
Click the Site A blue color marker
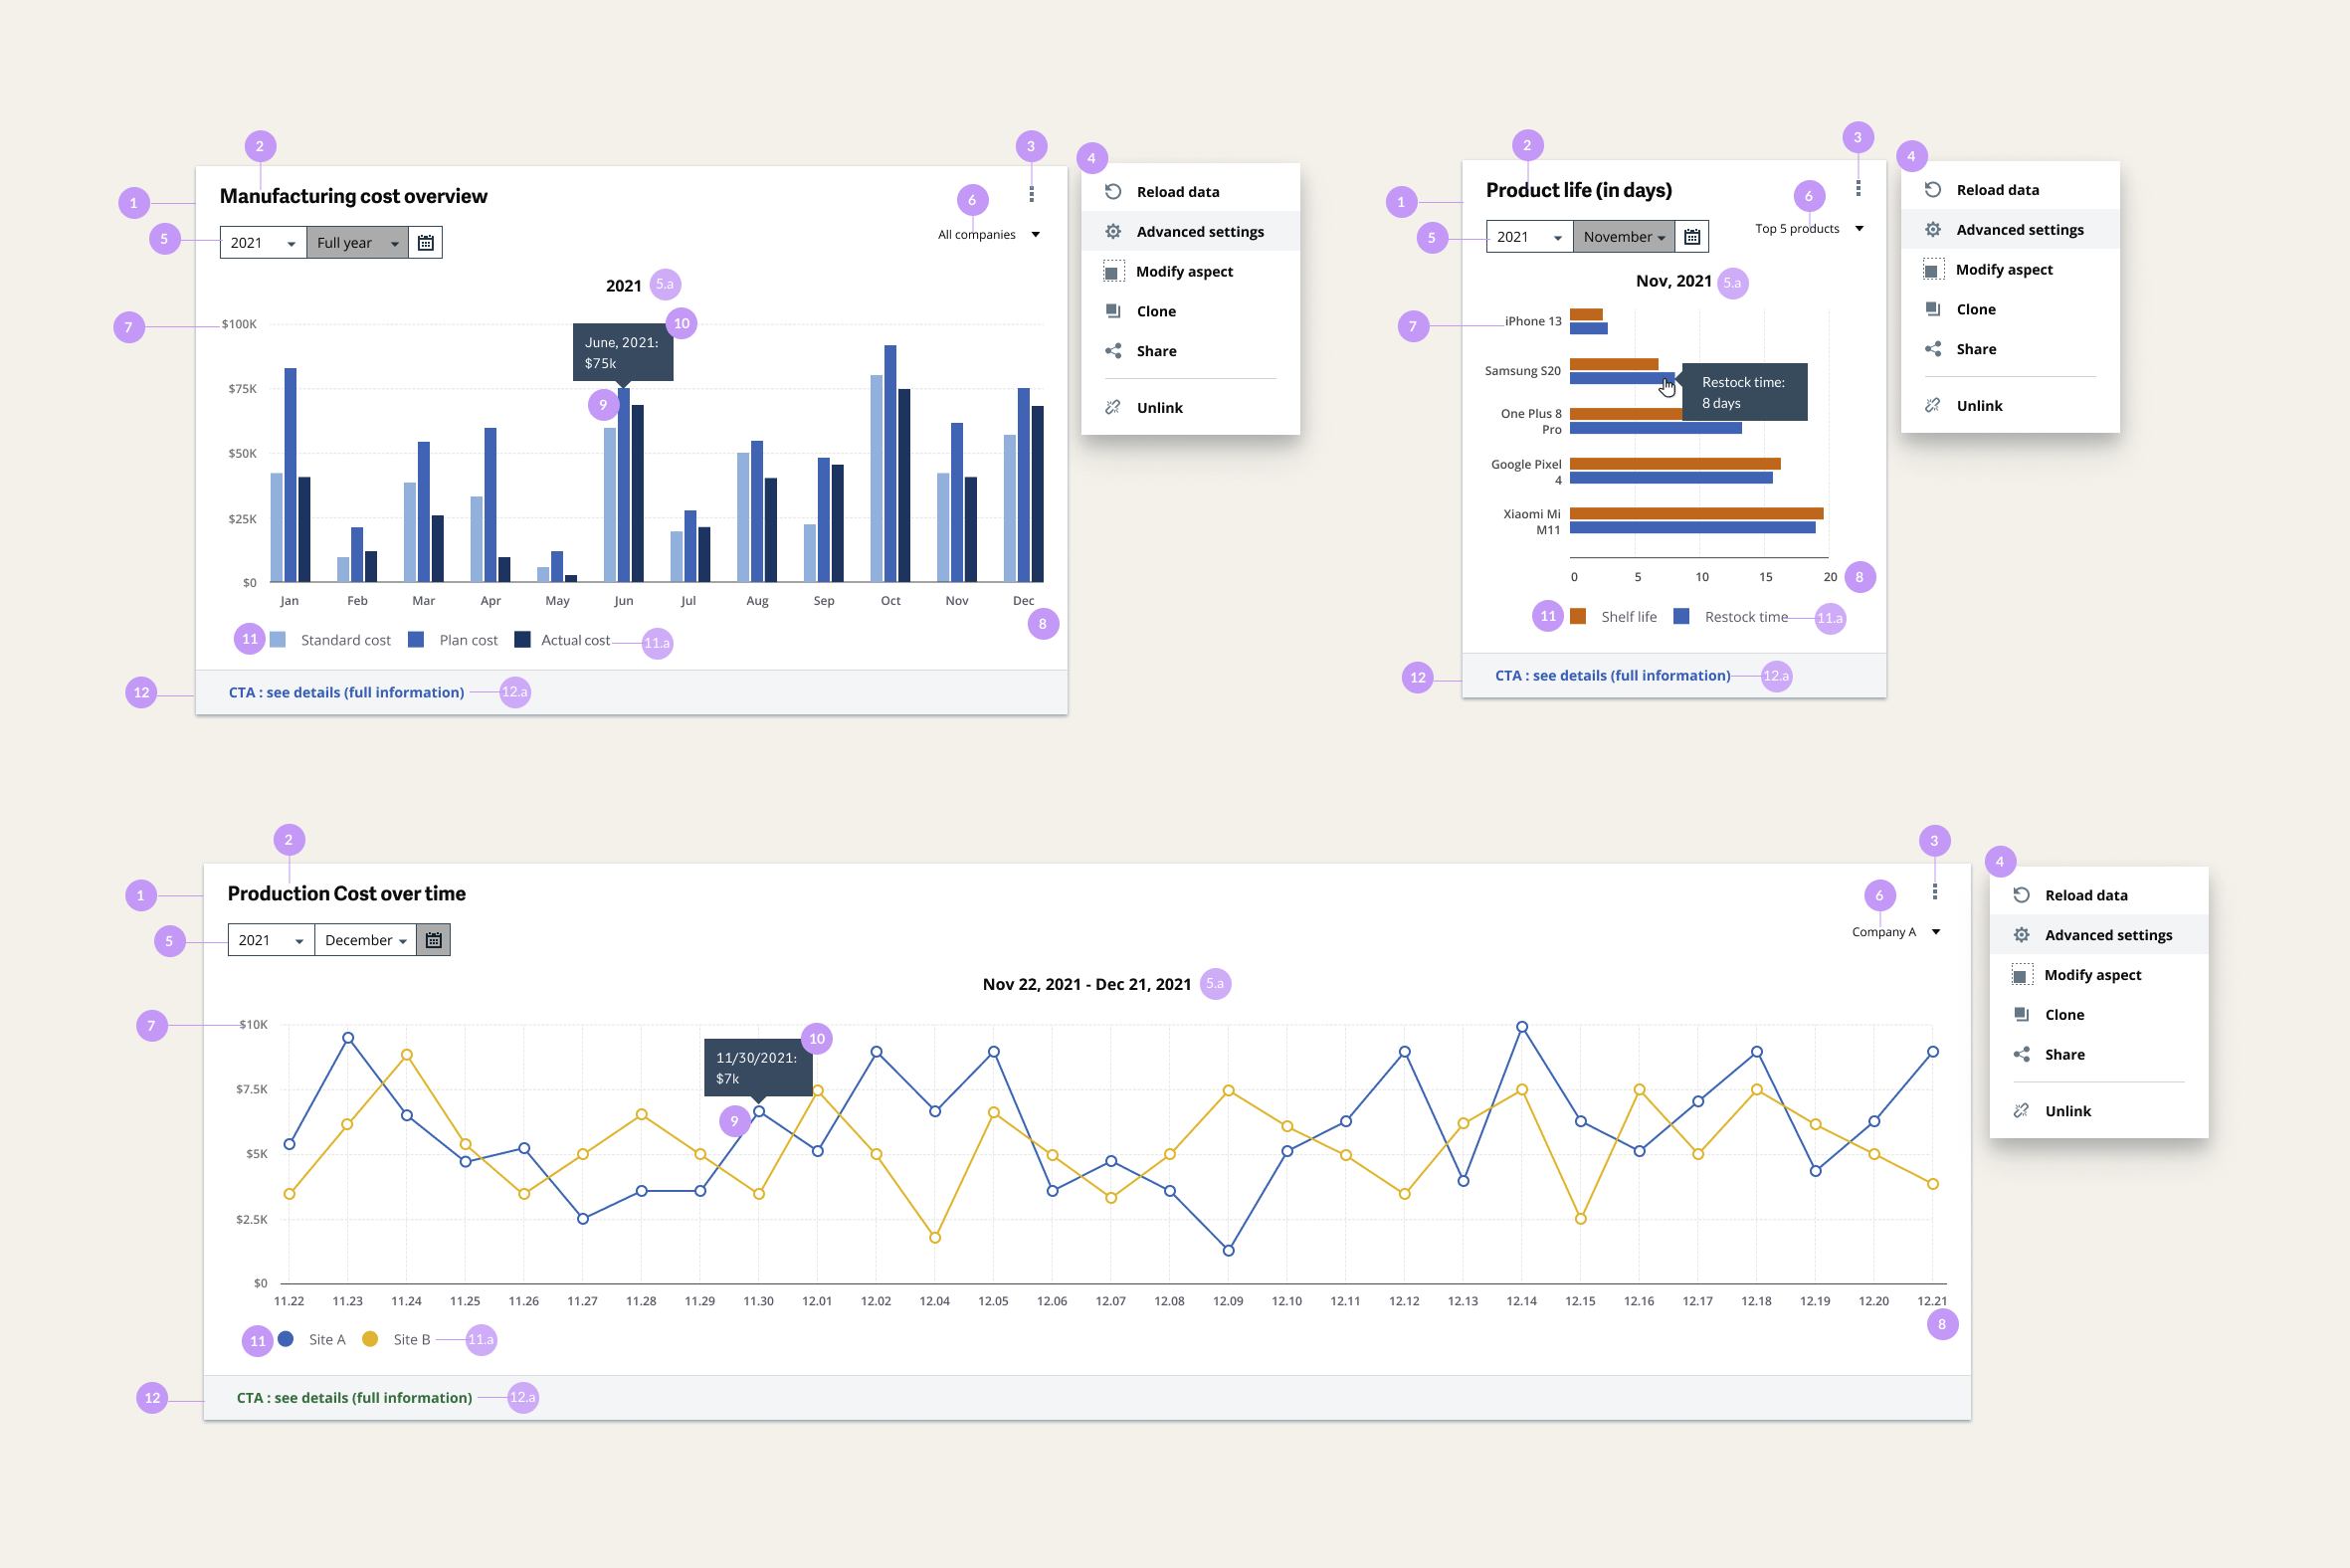pyautogui.click(x=286, y=1339)
